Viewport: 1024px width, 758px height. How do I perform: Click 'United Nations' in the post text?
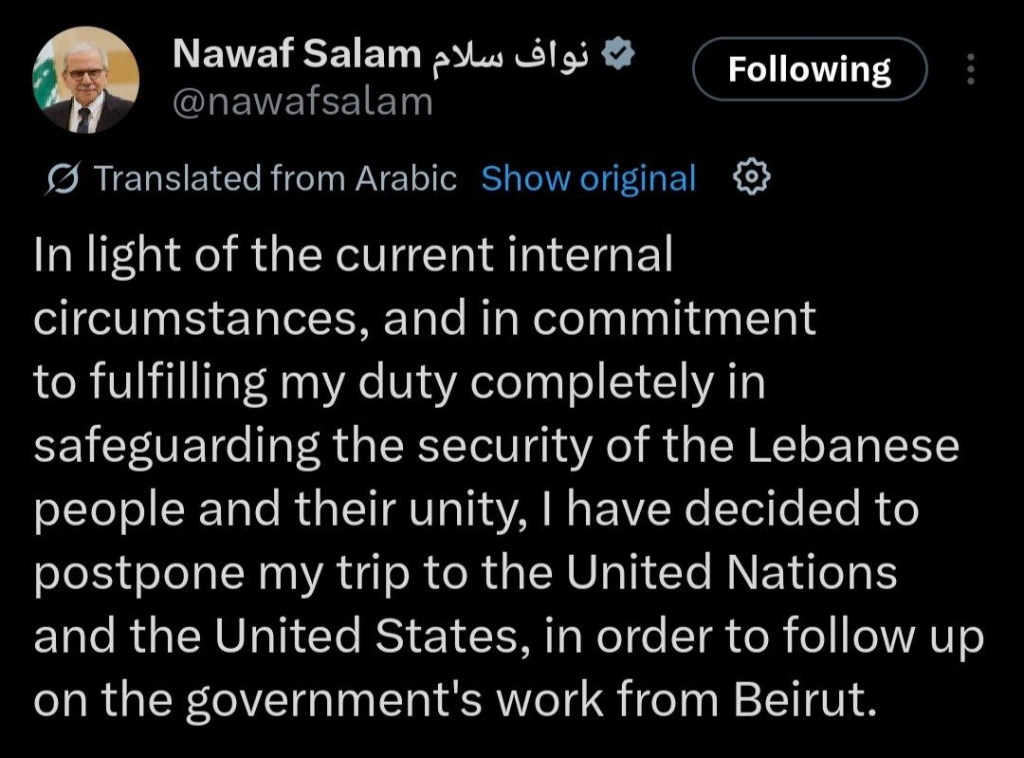tap(730, 573)
